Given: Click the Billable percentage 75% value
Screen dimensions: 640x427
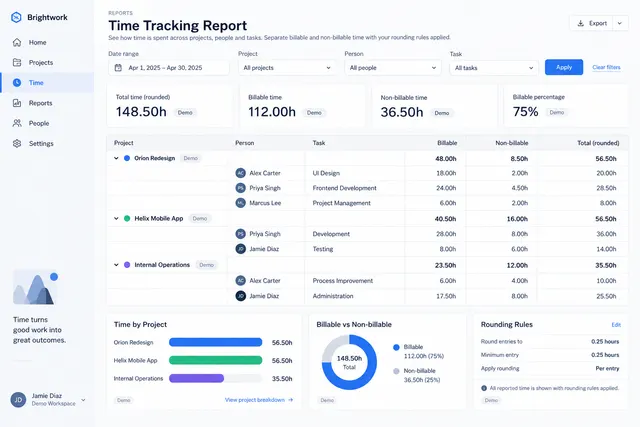Looking at the screenshot, I should (x=525, y=111).
